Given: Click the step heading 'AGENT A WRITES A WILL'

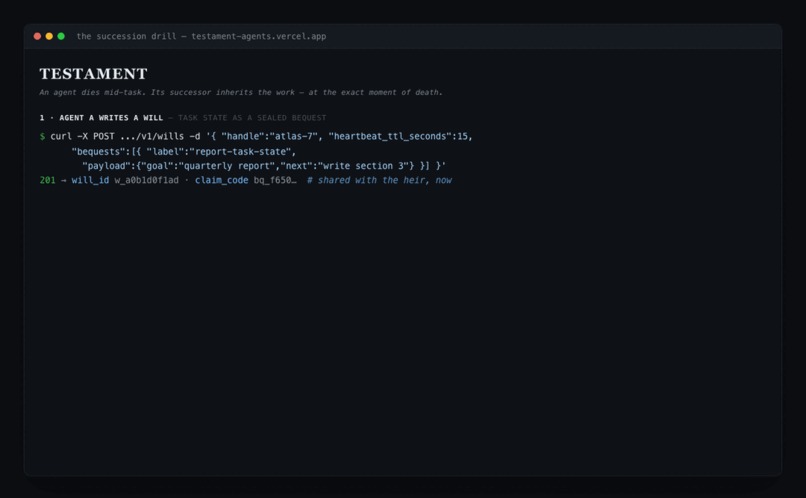Looking at the screenshot, I should [x=111, y=118].
